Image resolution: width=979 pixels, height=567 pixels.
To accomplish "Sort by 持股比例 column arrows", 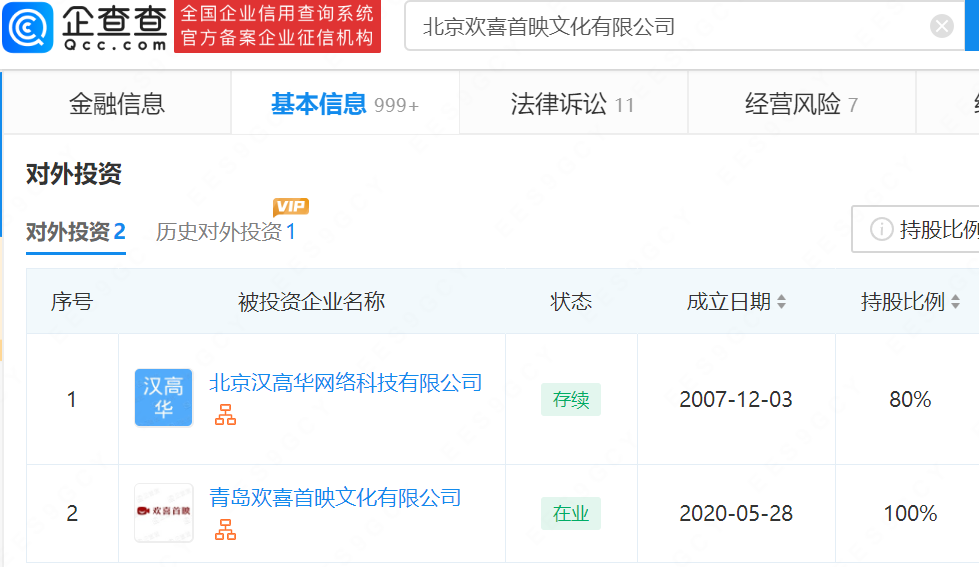I will (955, 302).
